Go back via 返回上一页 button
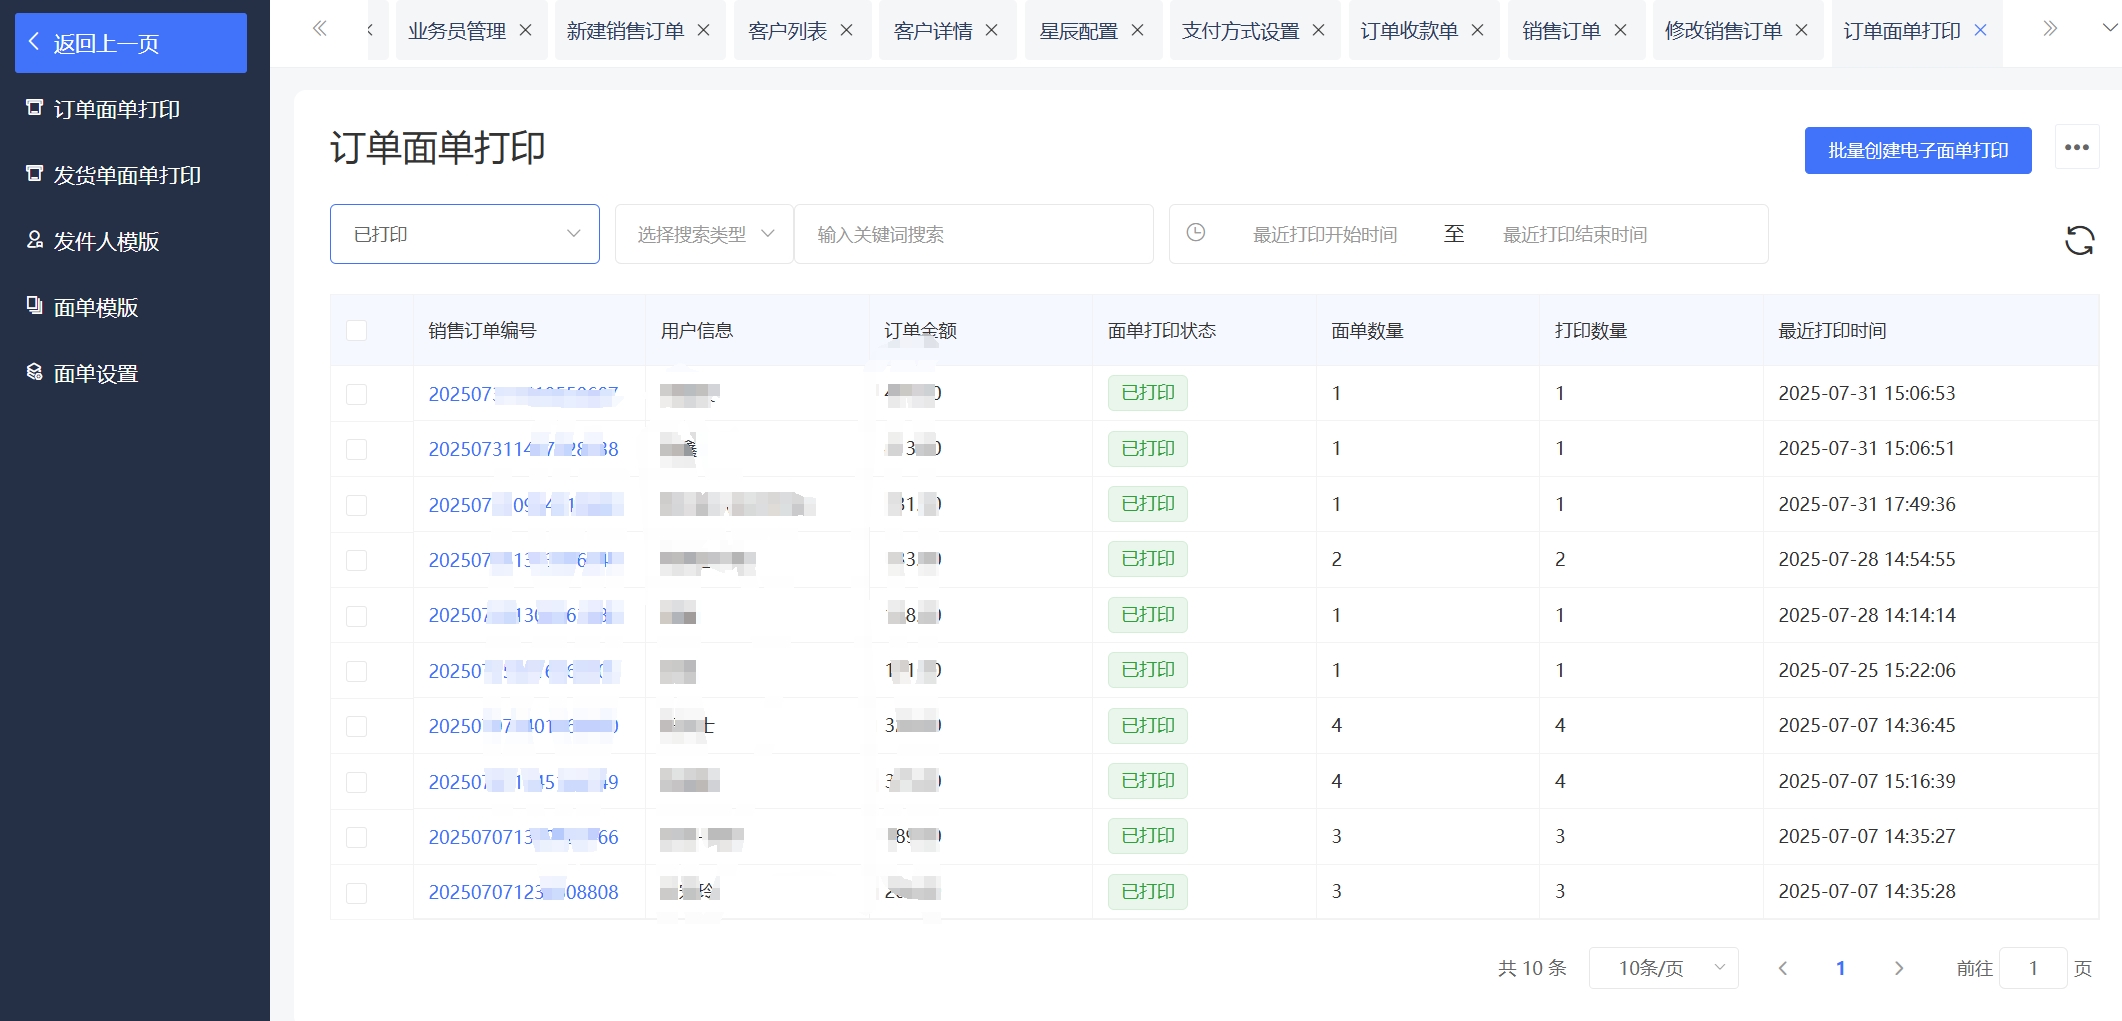 (131, 43)
